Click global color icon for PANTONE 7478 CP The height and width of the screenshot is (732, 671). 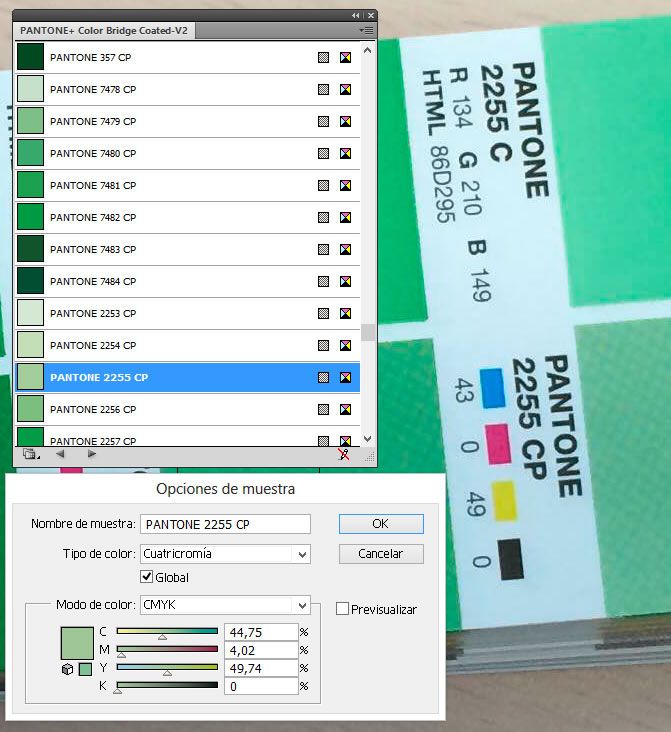tap(323, 89)
